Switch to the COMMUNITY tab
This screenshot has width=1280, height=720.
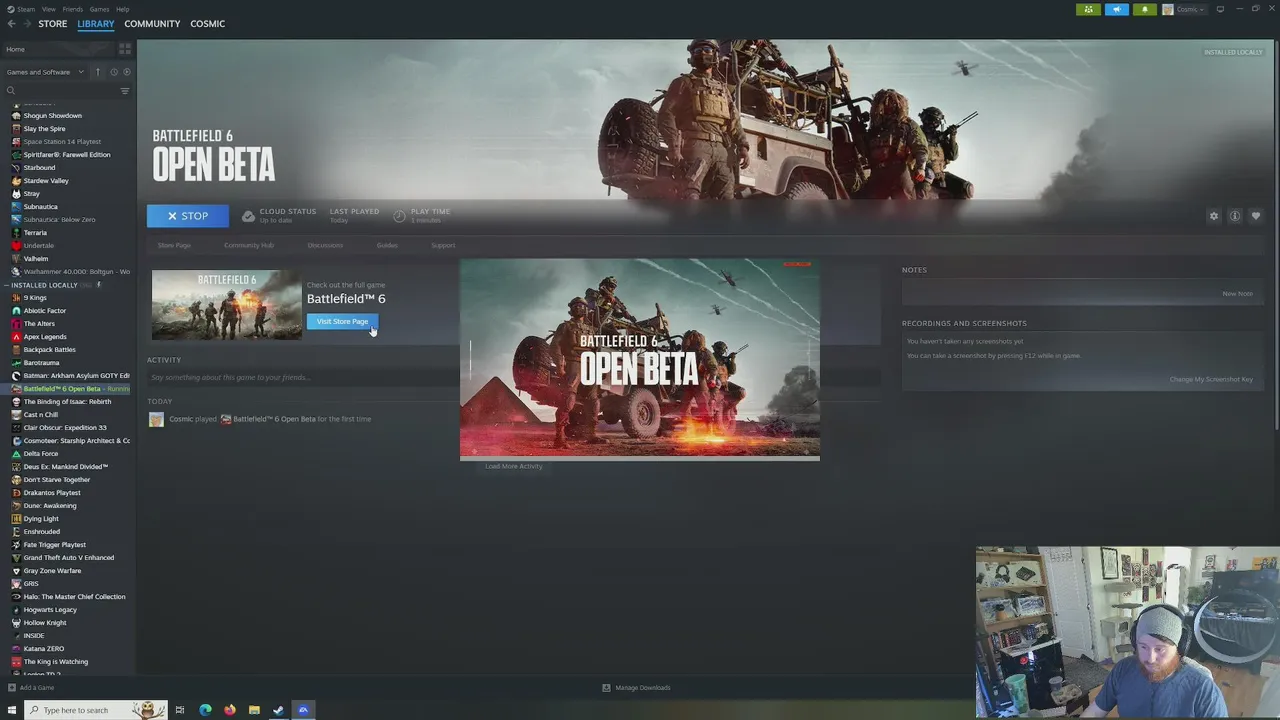tap(152, 24)
